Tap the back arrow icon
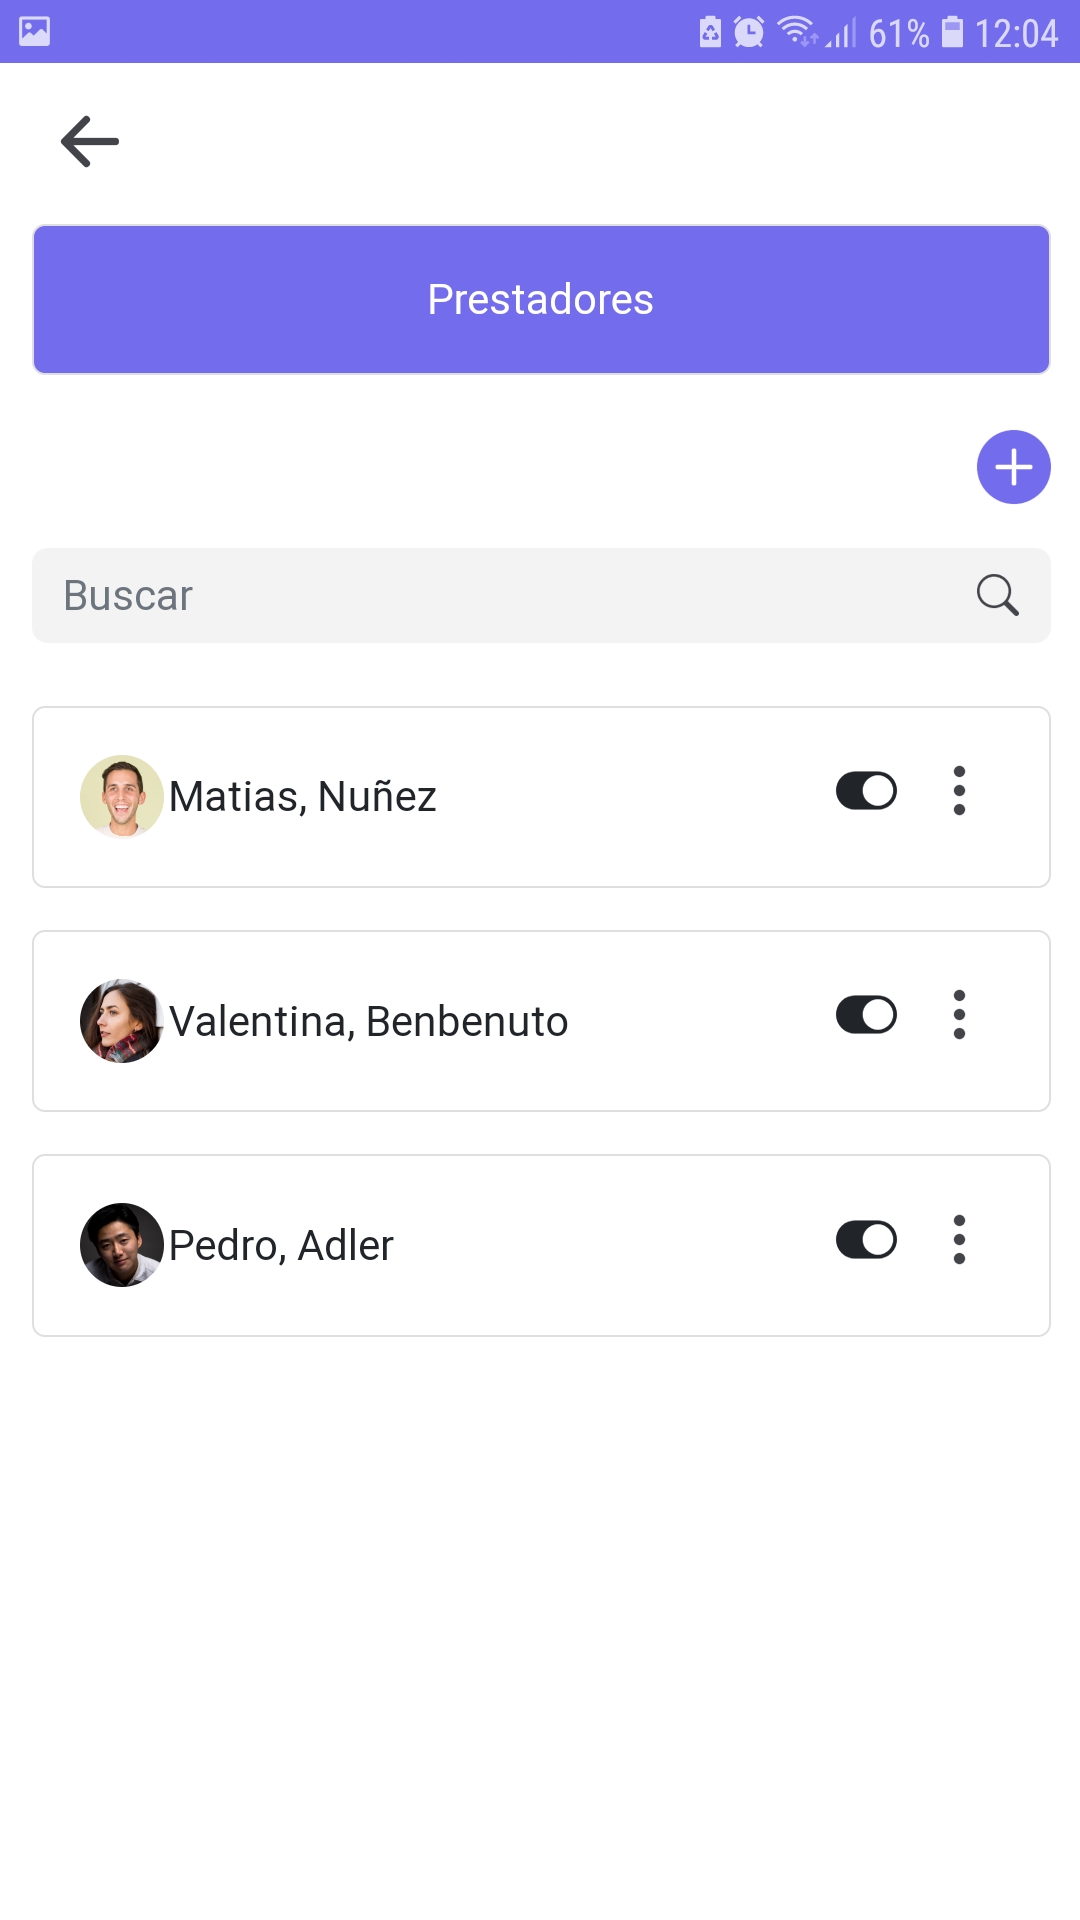 90,141
